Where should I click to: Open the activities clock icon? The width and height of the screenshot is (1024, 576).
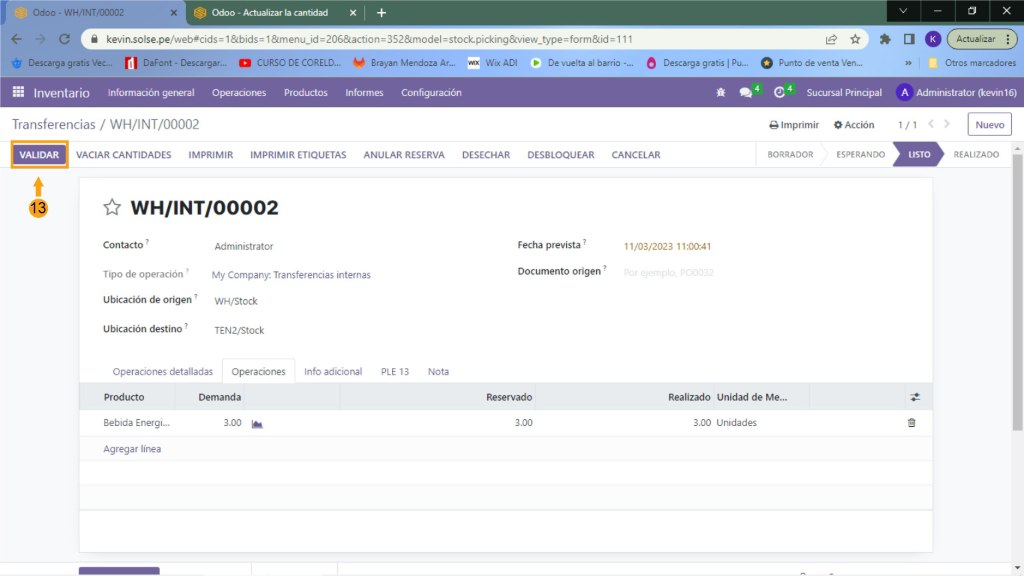[779, 93]
